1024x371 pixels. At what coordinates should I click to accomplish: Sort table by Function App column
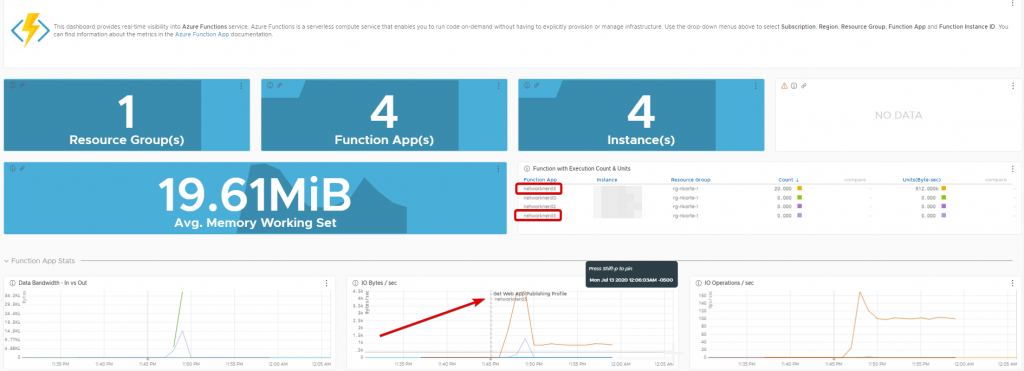pyautogui.click(x=539, y=180)
